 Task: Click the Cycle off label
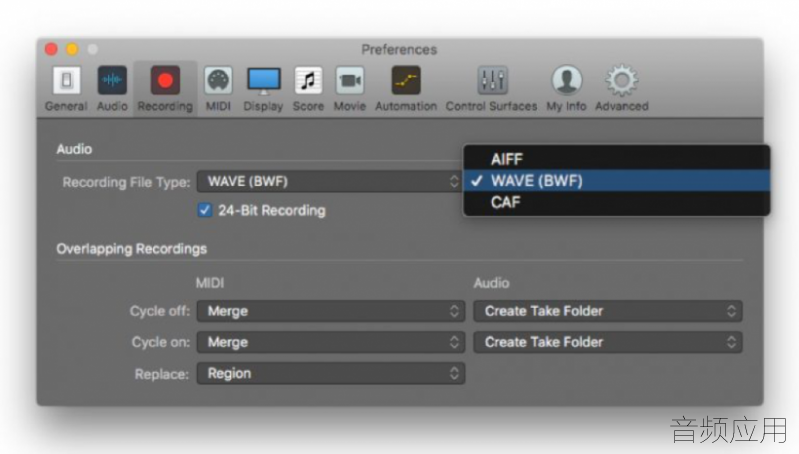point(159,311)
